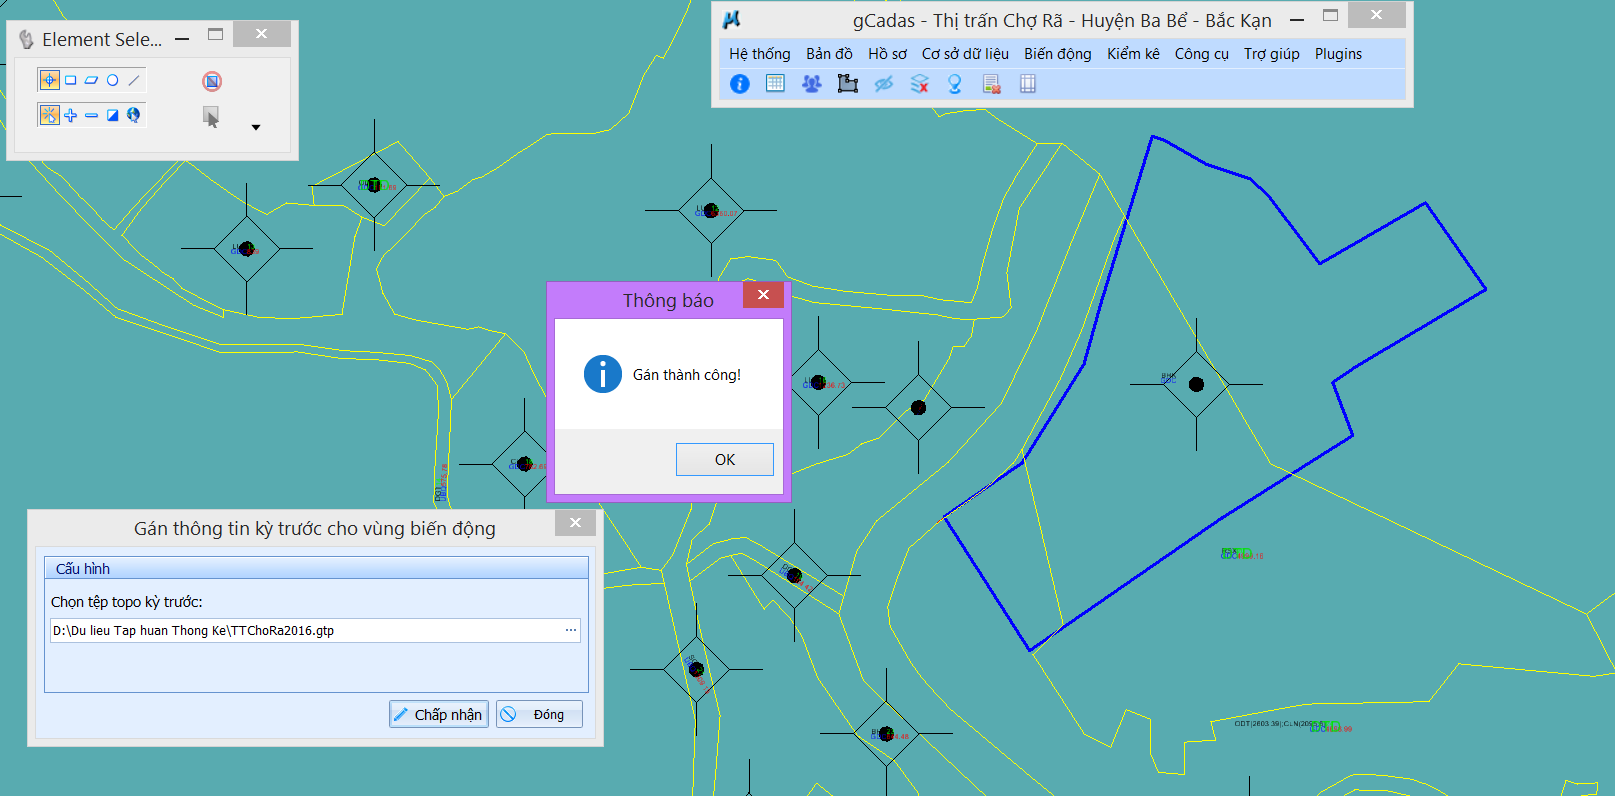
Task: Click the blue info icon in gCadas toolbar
Action: point(740,84)
